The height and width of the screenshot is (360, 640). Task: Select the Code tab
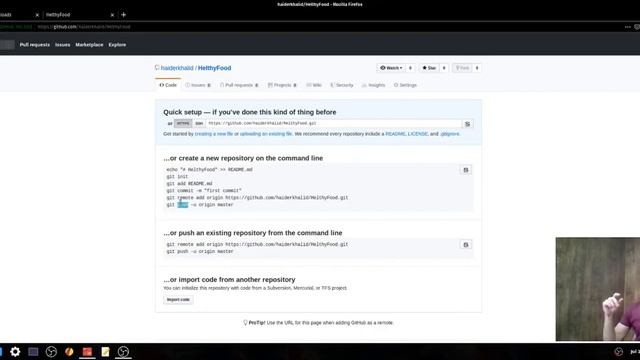tap(168, 85)
